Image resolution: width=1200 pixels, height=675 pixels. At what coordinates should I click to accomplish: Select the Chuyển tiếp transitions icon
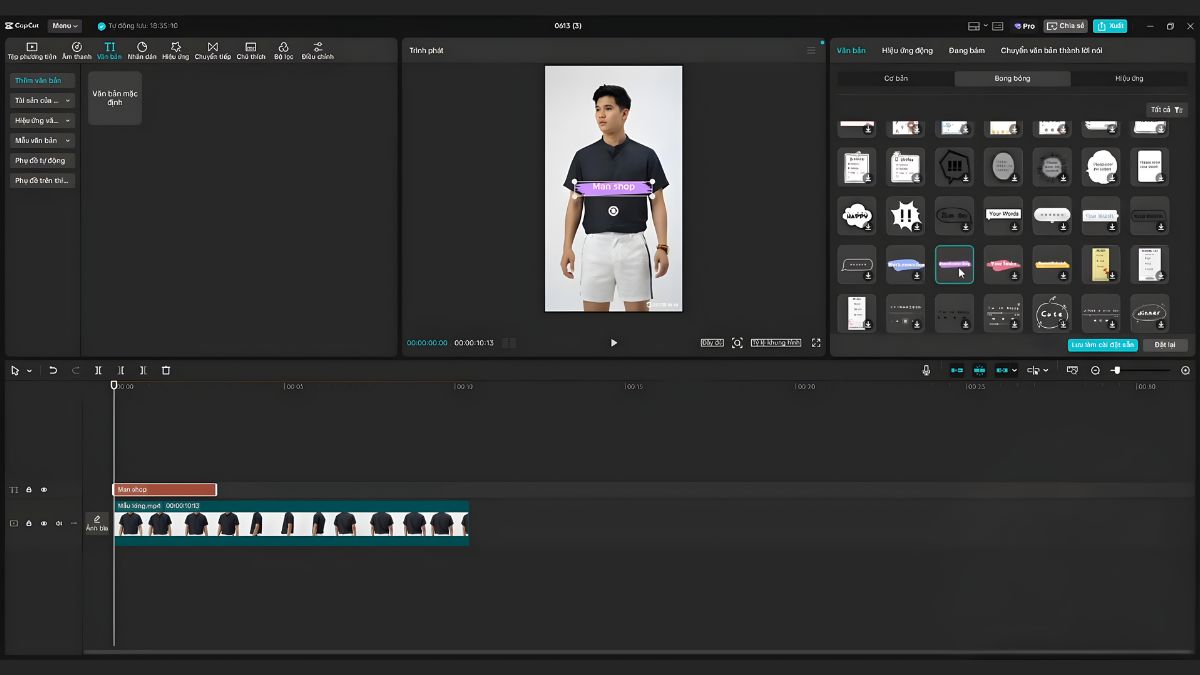click(x=212, y=50)
